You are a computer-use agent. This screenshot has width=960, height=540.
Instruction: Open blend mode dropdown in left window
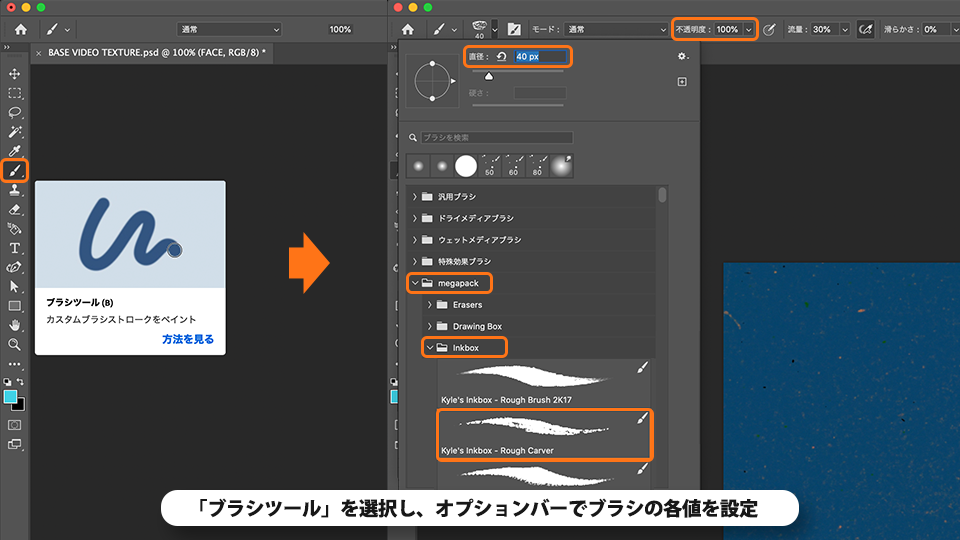click(x=229, y=29)
